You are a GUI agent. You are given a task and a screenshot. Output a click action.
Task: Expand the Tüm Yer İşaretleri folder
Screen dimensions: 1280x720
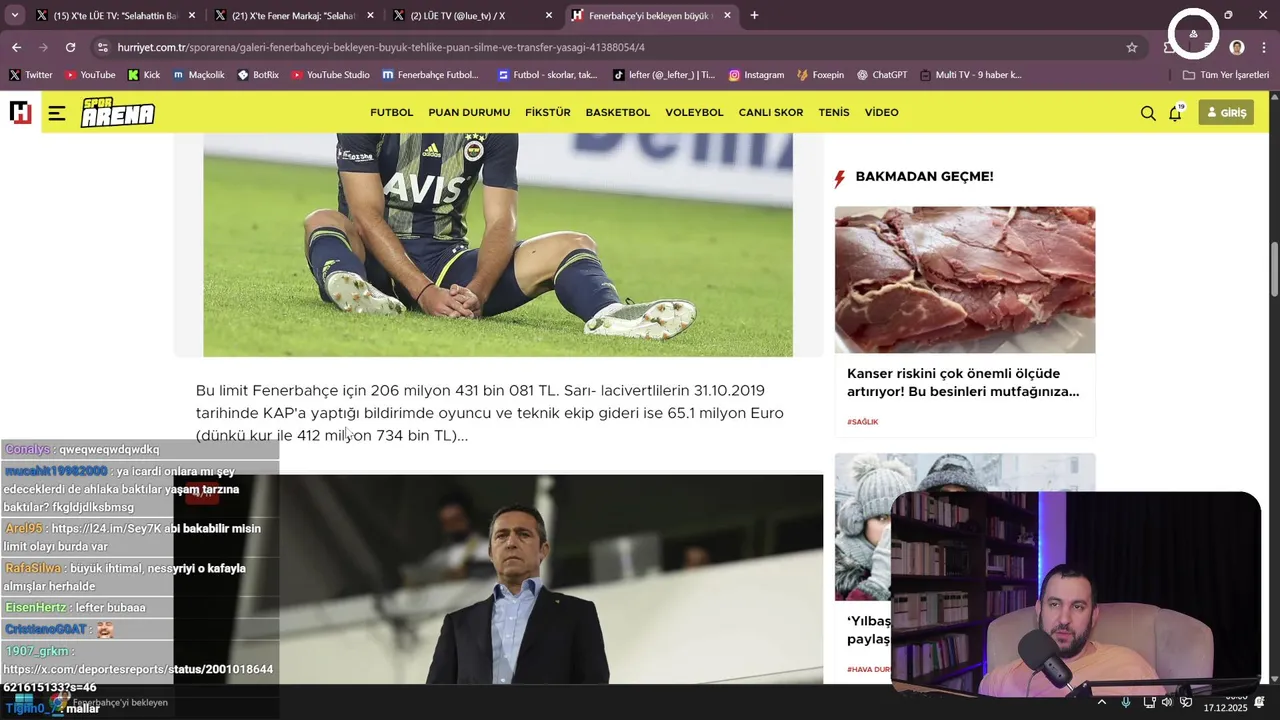point(1225,75)
